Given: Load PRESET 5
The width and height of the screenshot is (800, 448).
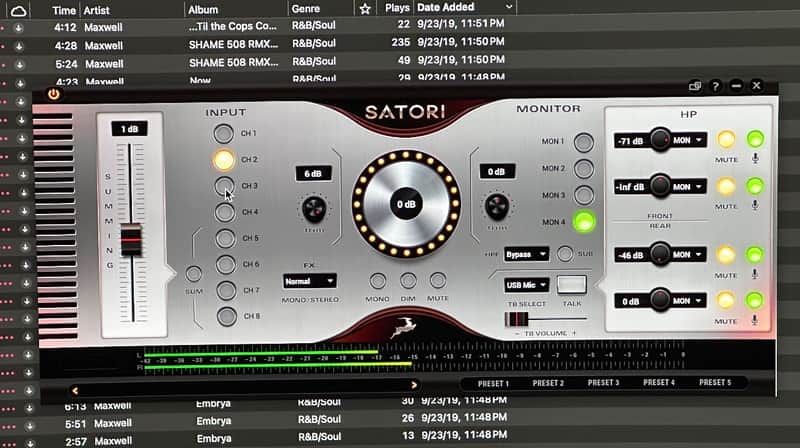Looking at the screenshot, I should (x=715, y=382).
